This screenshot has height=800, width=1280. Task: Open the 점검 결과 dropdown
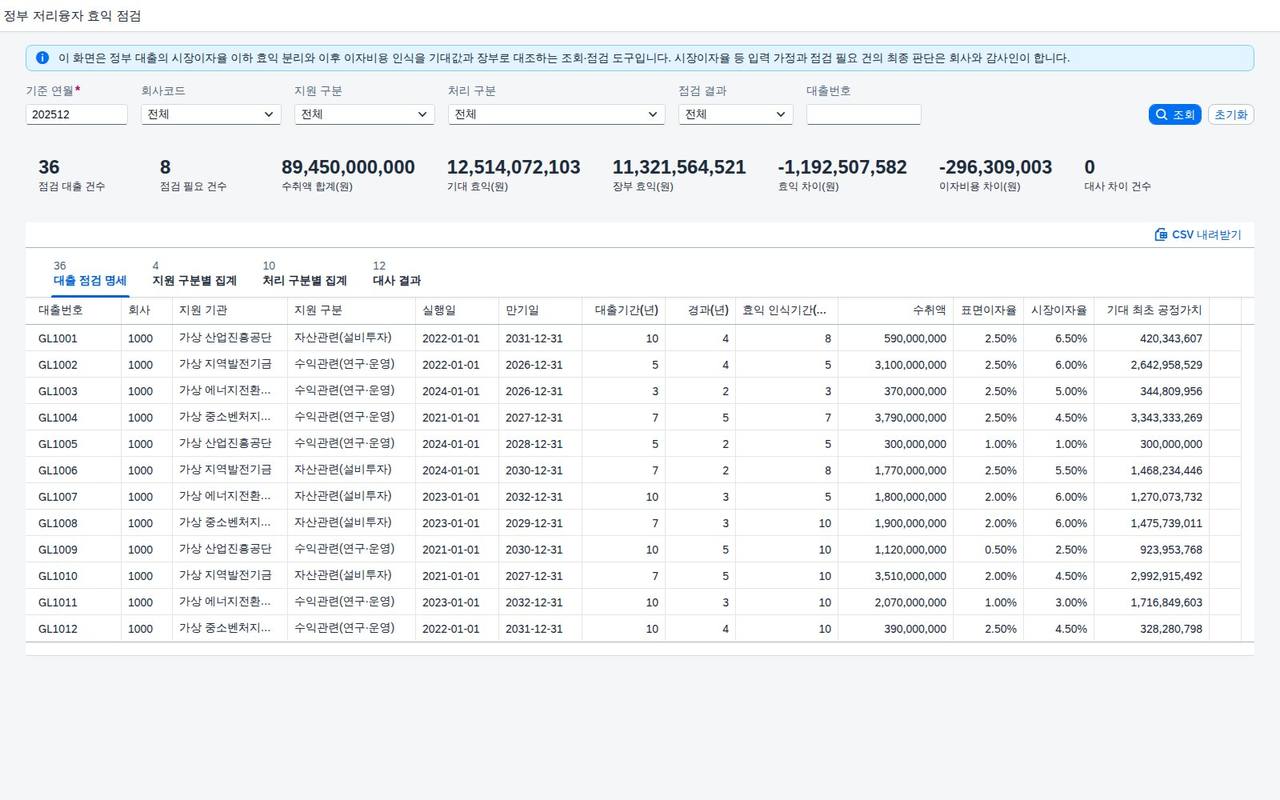[x=735, y=115]
